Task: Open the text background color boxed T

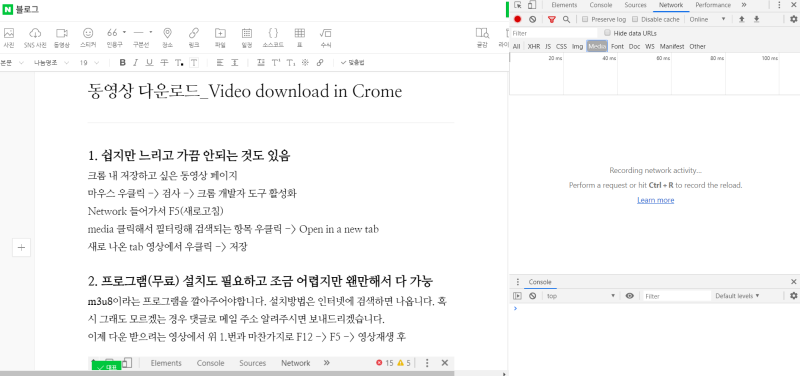Action: tap(194, 63)
